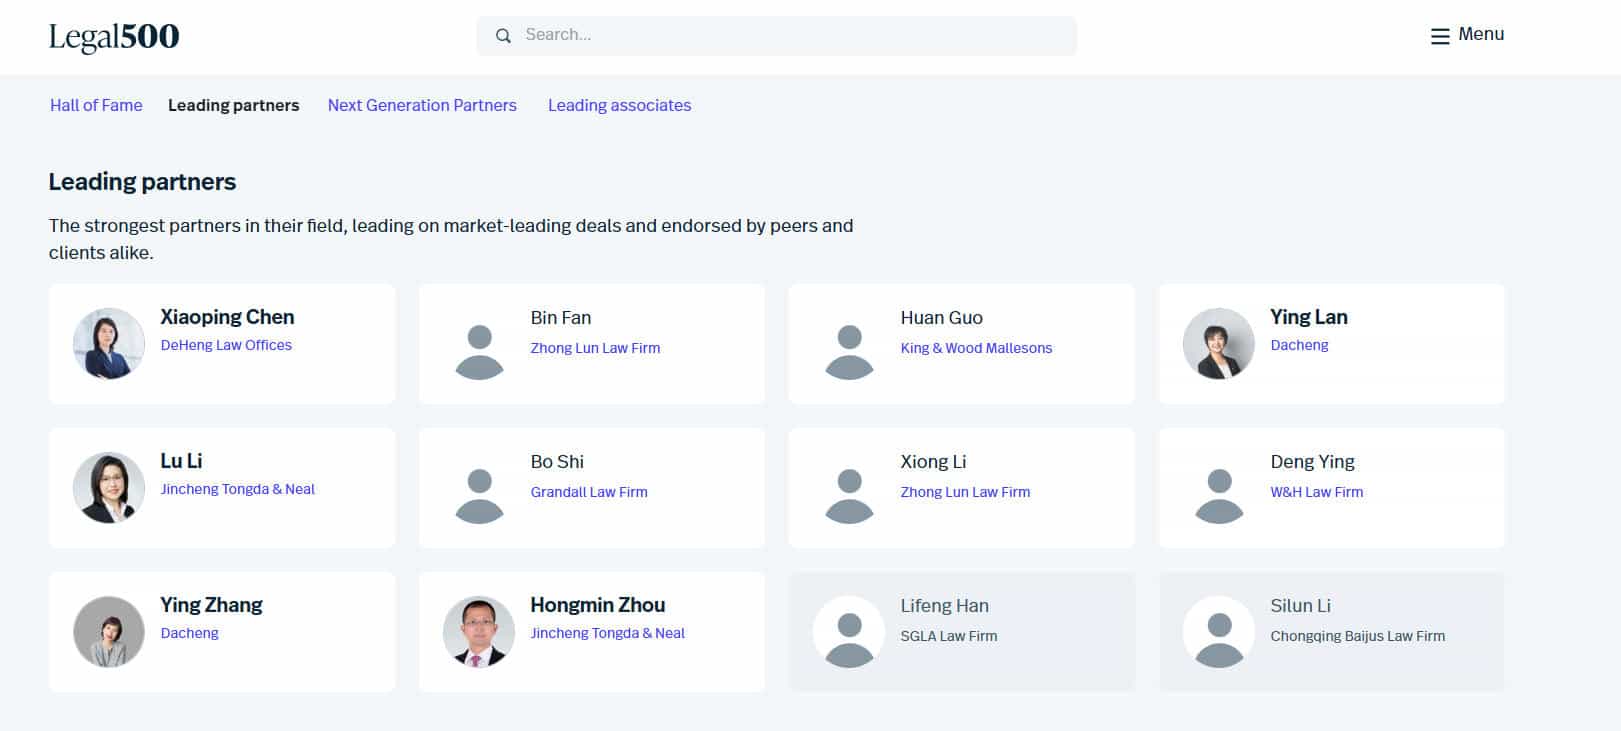Open Hongmin Zhou's name link
The width and height of the screenshot is (1621, 731).
click(598, 605)
